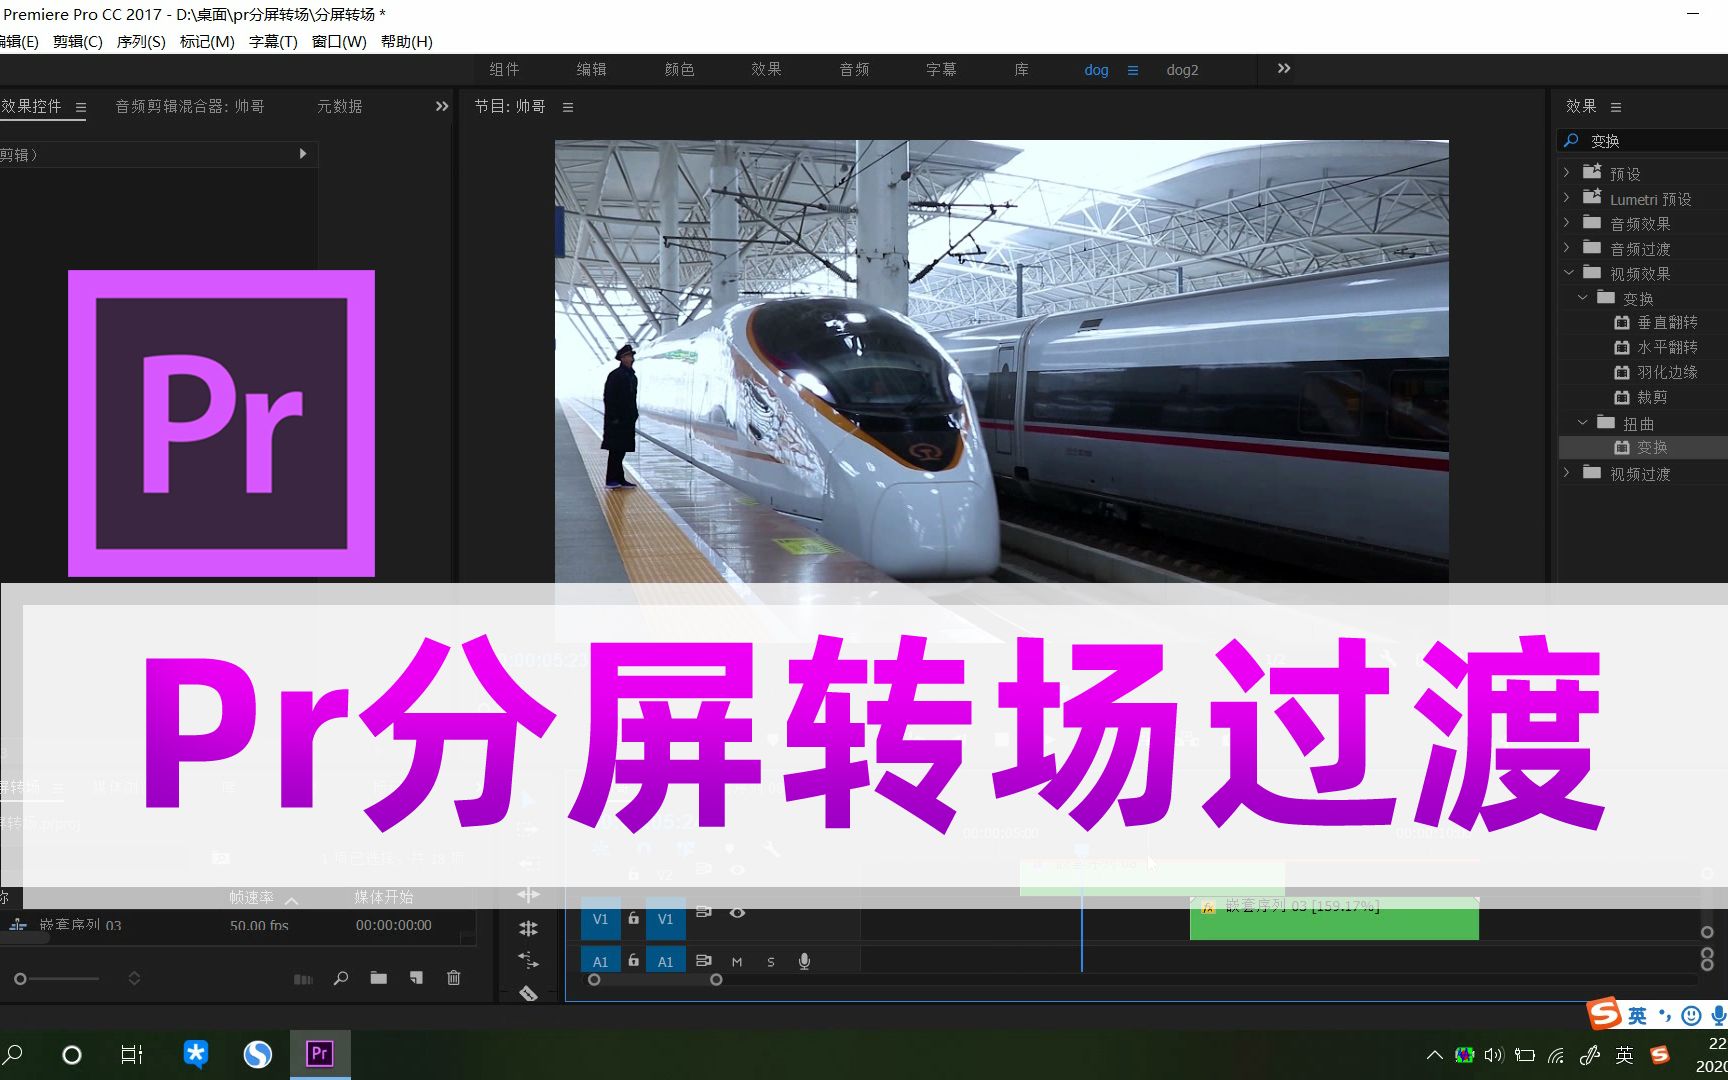Switch to the dog2 workspace

pyautogui.click(x=1182, y=70)
